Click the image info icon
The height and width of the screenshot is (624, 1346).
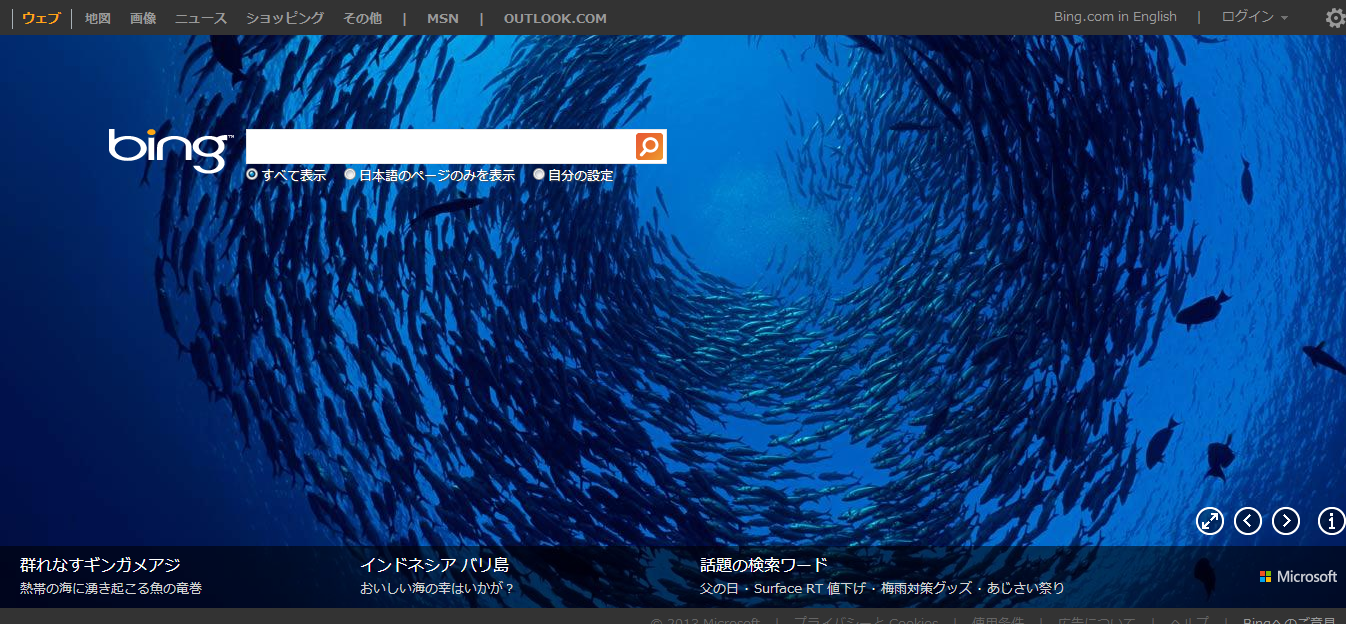pyautogui.click(x=1331, y=520)
